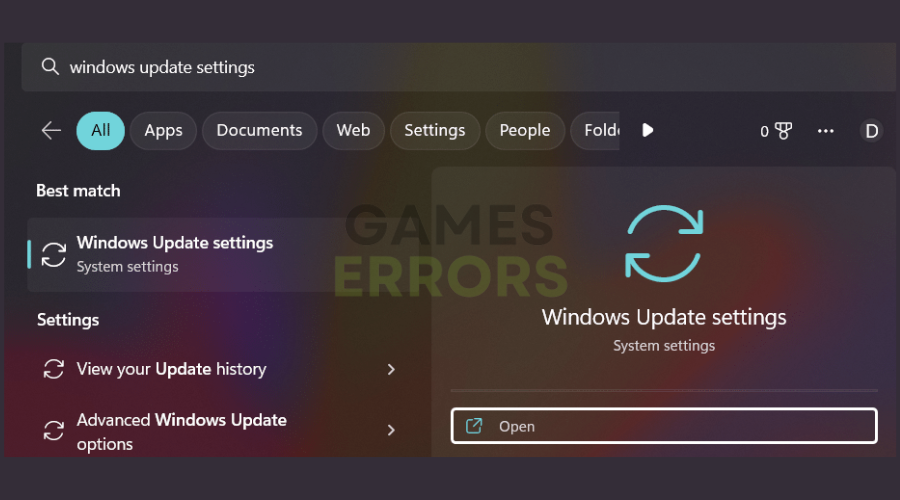Go back using the left arrow
Image resolution: width=900 pixels, height=500 pixels.
point(51,130)
